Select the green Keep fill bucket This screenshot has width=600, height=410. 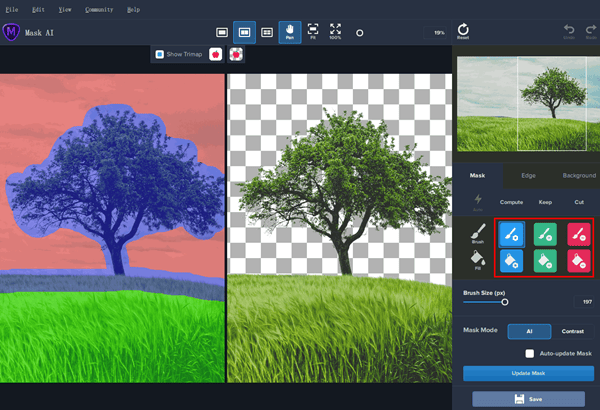pos(545,260)
